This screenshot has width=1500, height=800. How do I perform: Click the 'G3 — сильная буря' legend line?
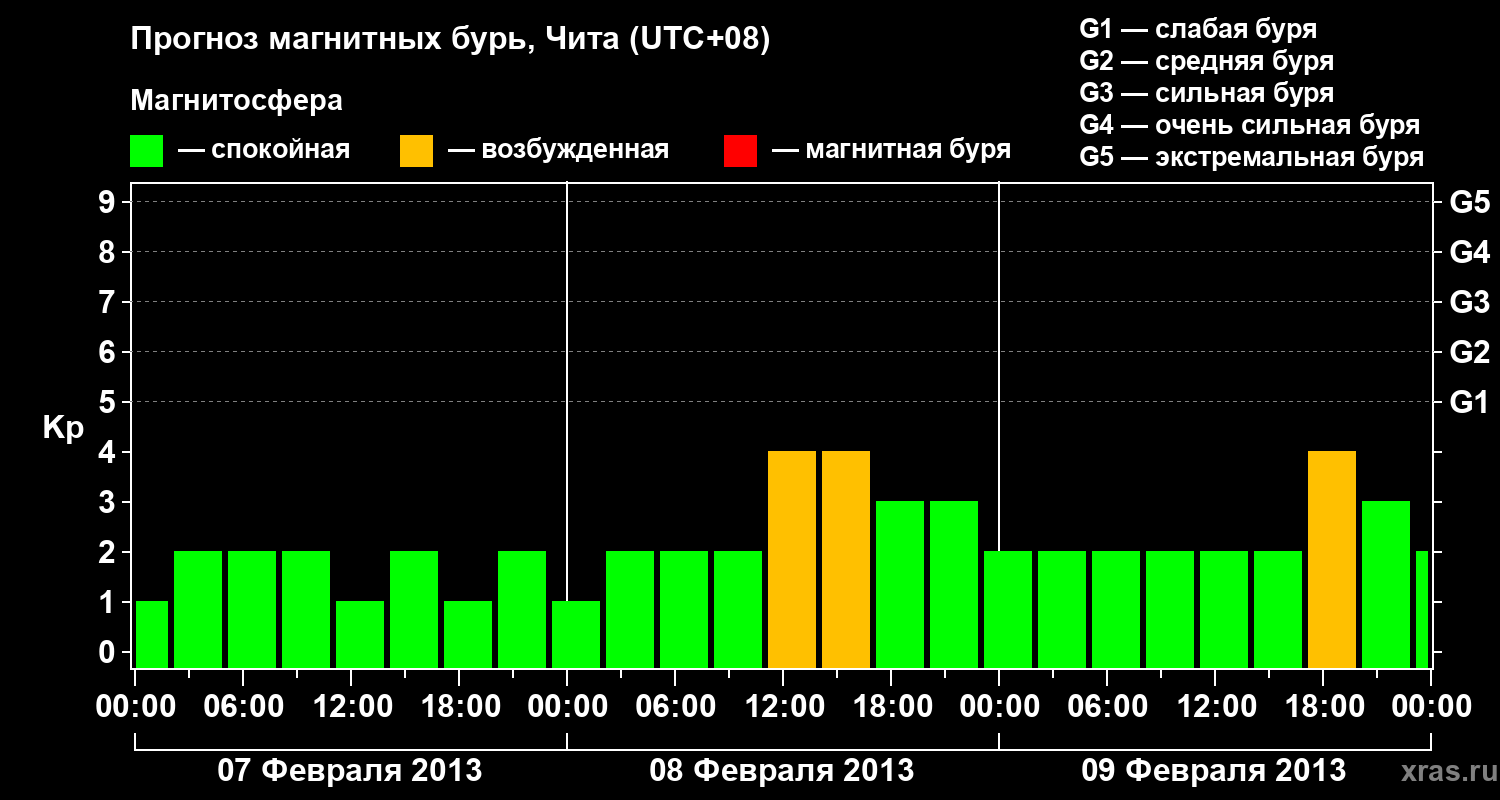[x=1207, y=93]
